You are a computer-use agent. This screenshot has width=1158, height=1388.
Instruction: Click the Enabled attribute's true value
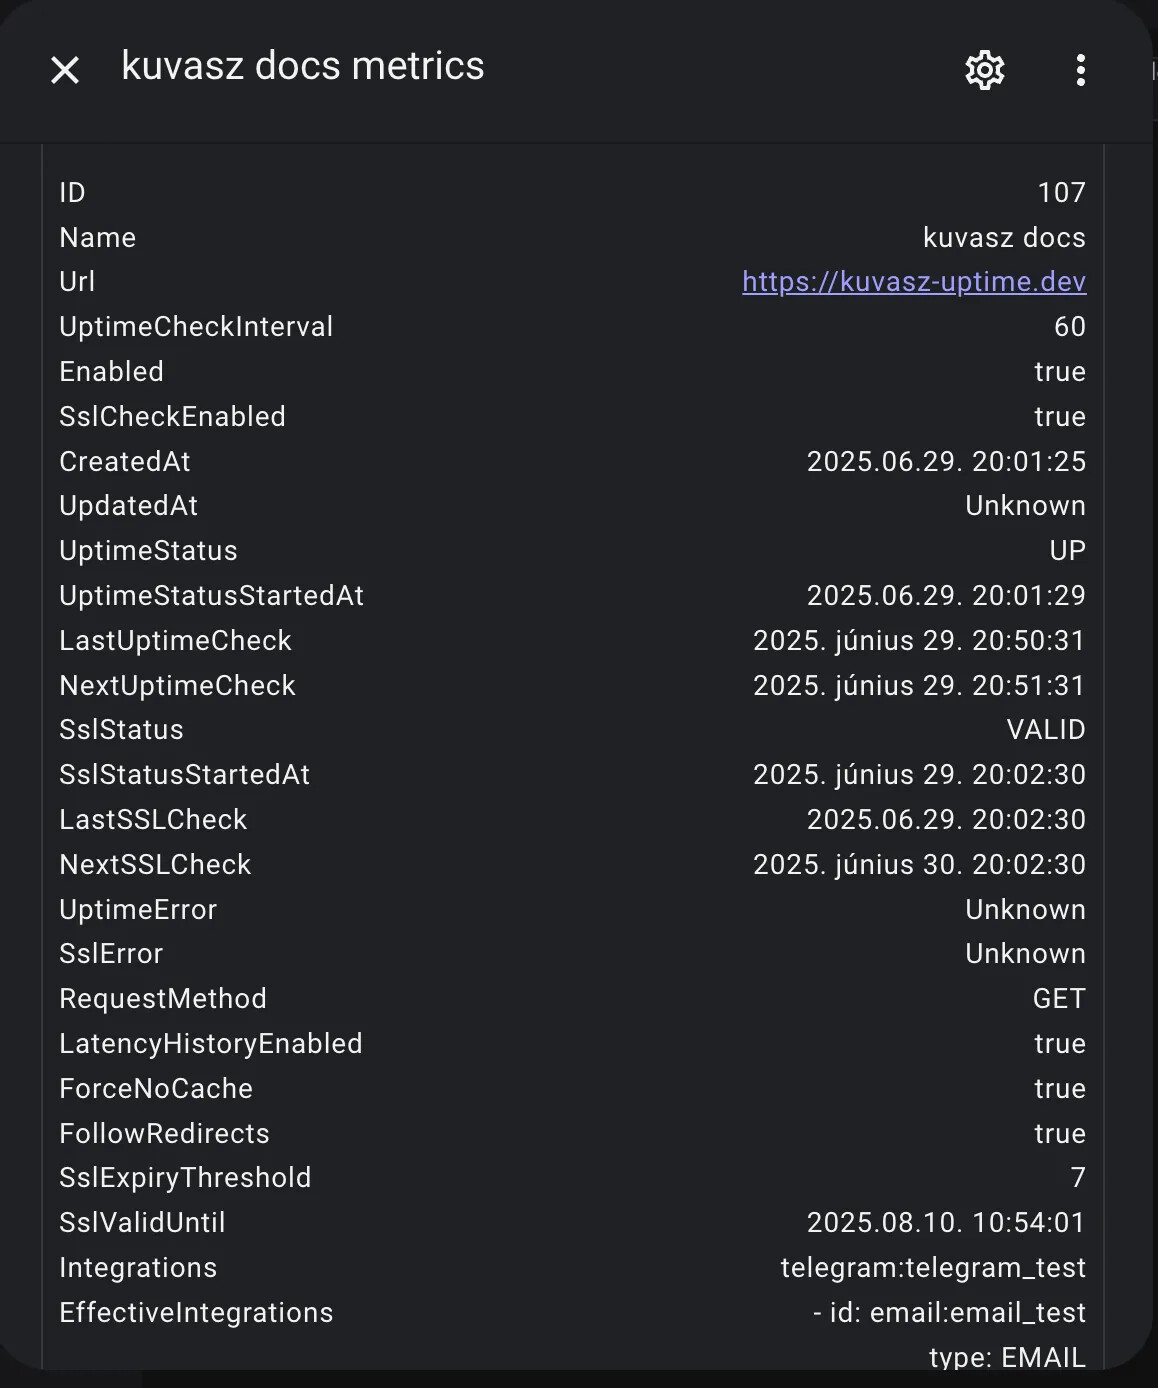tap(1059, 372)
